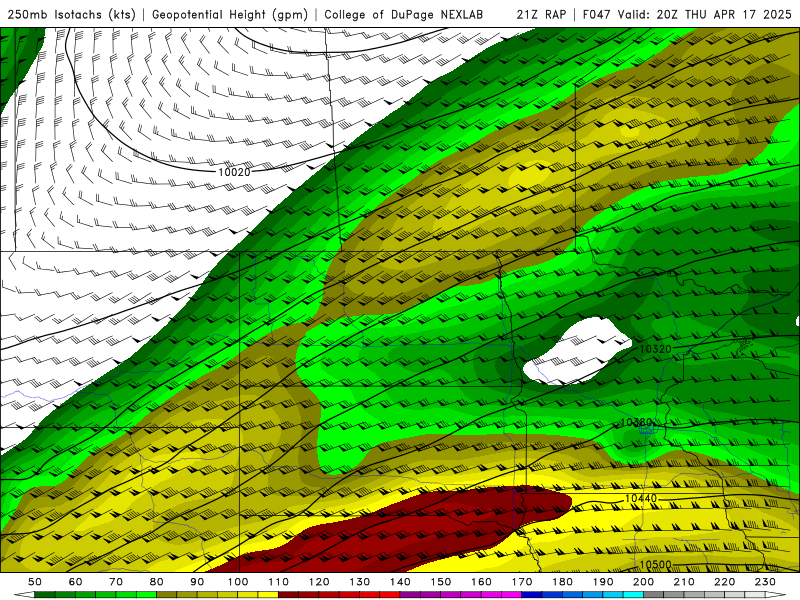Click the 150 value on the color scale
The height and width of the screenshot is (600, 800).
[x=441, y=582]
